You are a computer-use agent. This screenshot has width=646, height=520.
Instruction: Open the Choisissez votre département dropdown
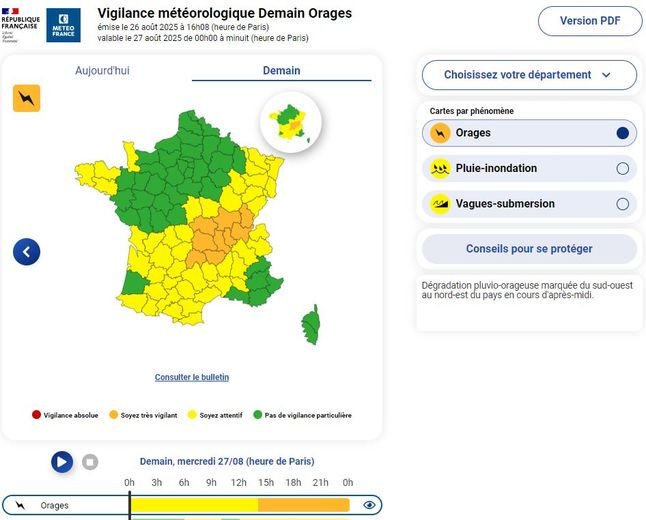tap(527, 75)
